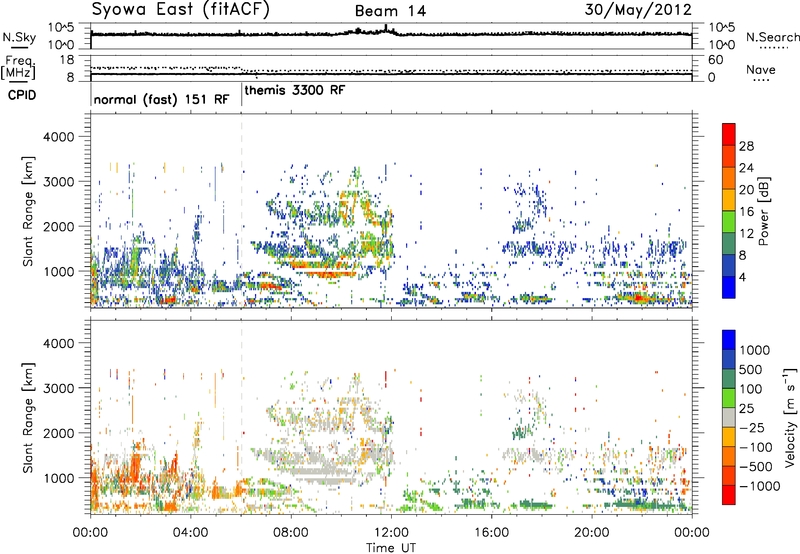Click the '20:00' time axis label

point(592,533)
